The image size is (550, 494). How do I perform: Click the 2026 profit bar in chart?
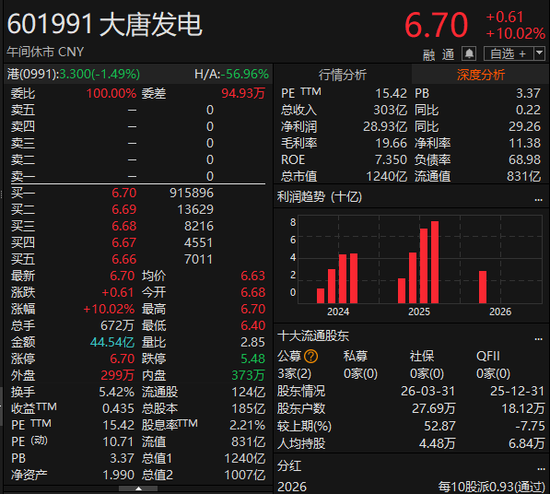pyautogui.click(x=483, y=287)
